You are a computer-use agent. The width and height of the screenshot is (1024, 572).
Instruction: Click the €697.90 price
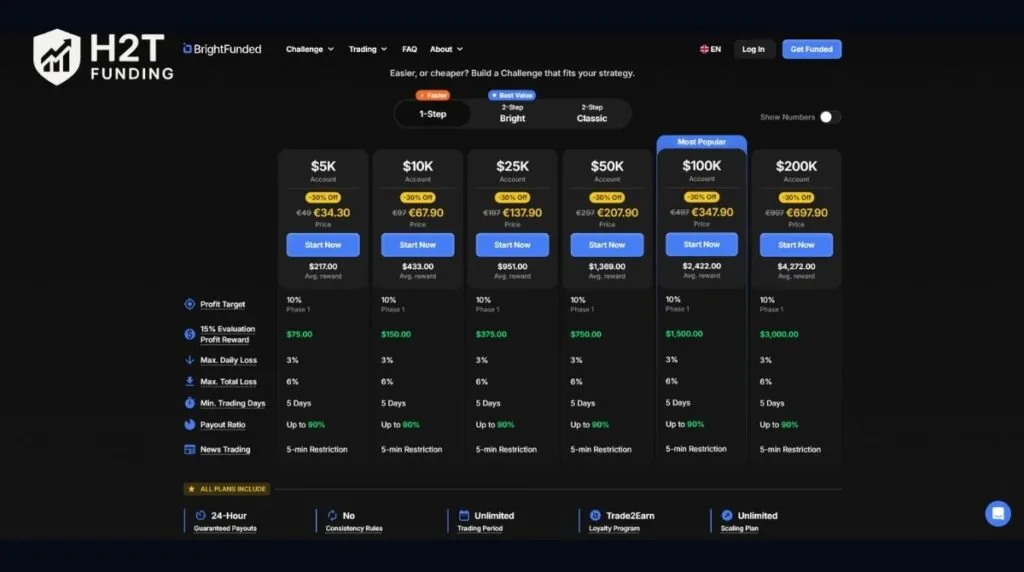click(x=807, y=213)
